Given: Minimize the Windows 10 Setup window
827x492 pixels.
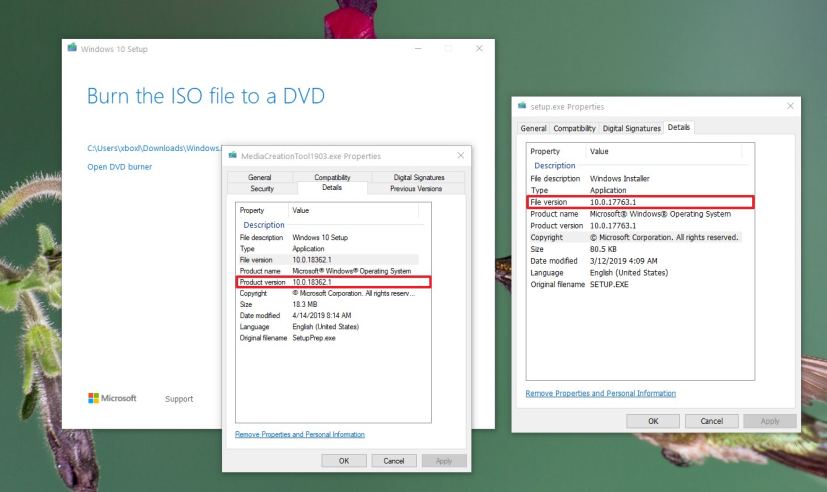Looking at the screenshot, I should click(418, 49).
